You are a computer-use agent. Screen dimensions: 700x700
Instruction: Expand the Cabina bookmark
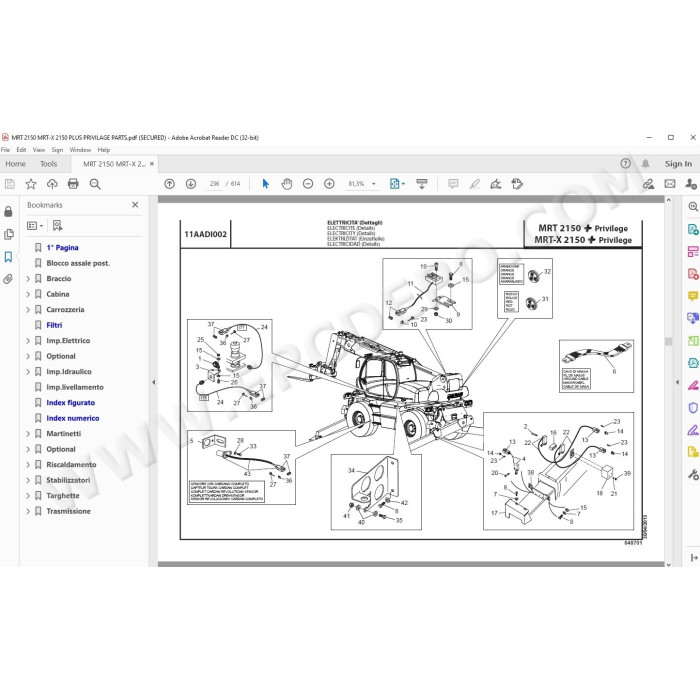pos(28,295)
